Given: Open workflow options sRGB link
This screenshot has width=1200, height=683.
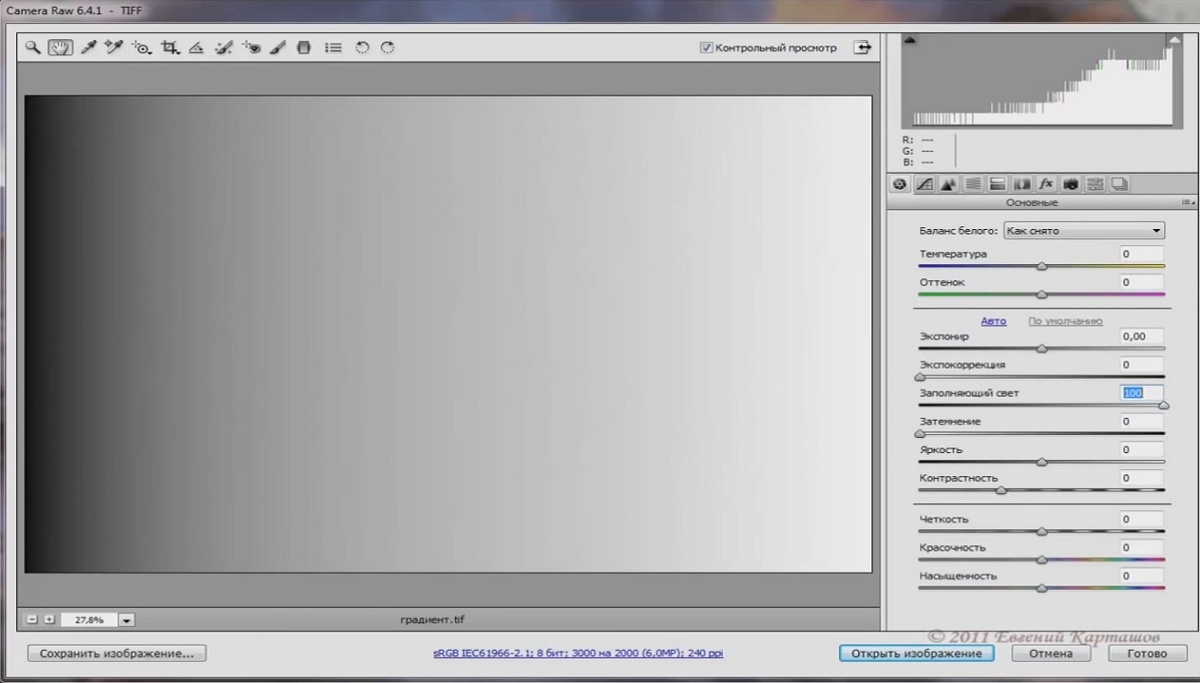Looking at the screenshot, I should click(578, 653).
